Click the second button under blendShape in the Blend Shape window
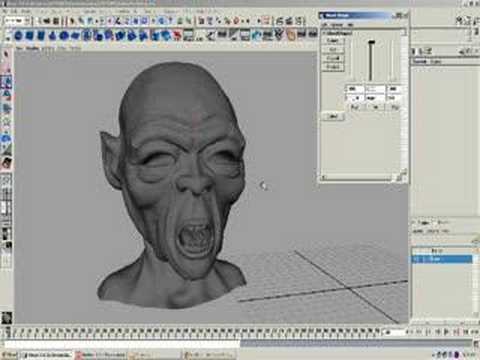 pyautogui.click(x=332, y=49)
